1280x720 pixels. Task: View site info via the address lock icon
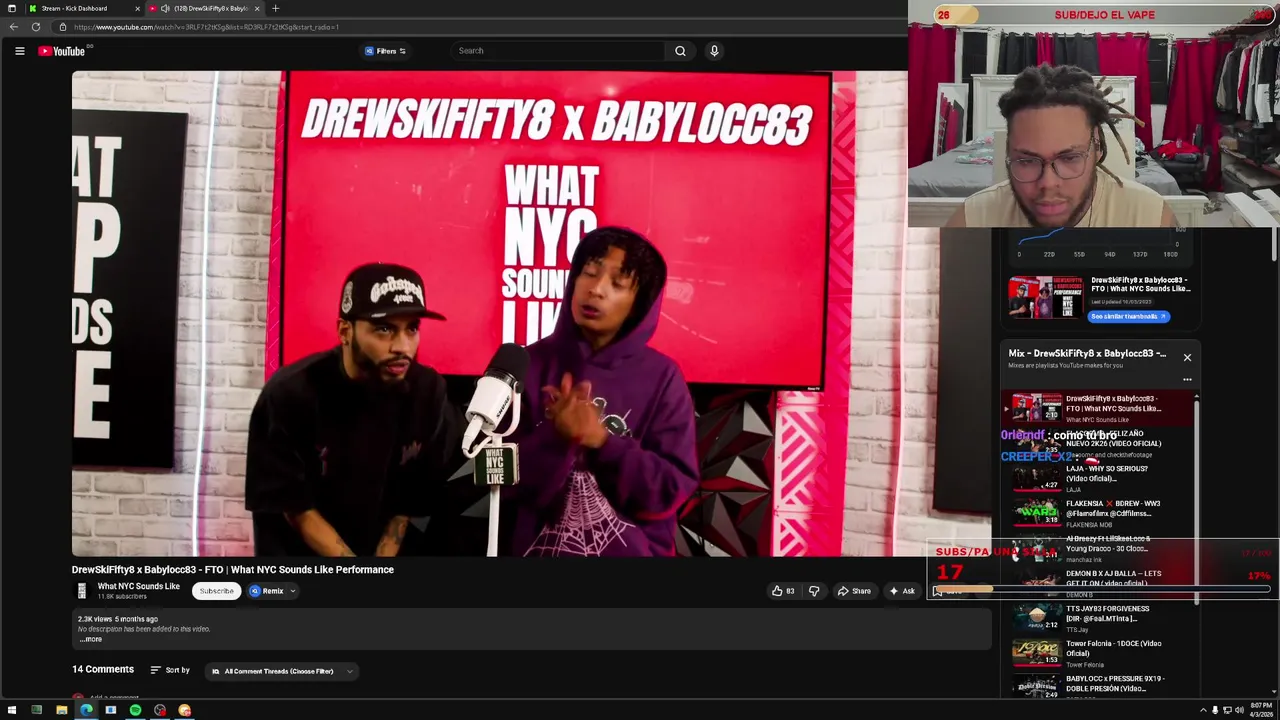(x=62, y=27)
